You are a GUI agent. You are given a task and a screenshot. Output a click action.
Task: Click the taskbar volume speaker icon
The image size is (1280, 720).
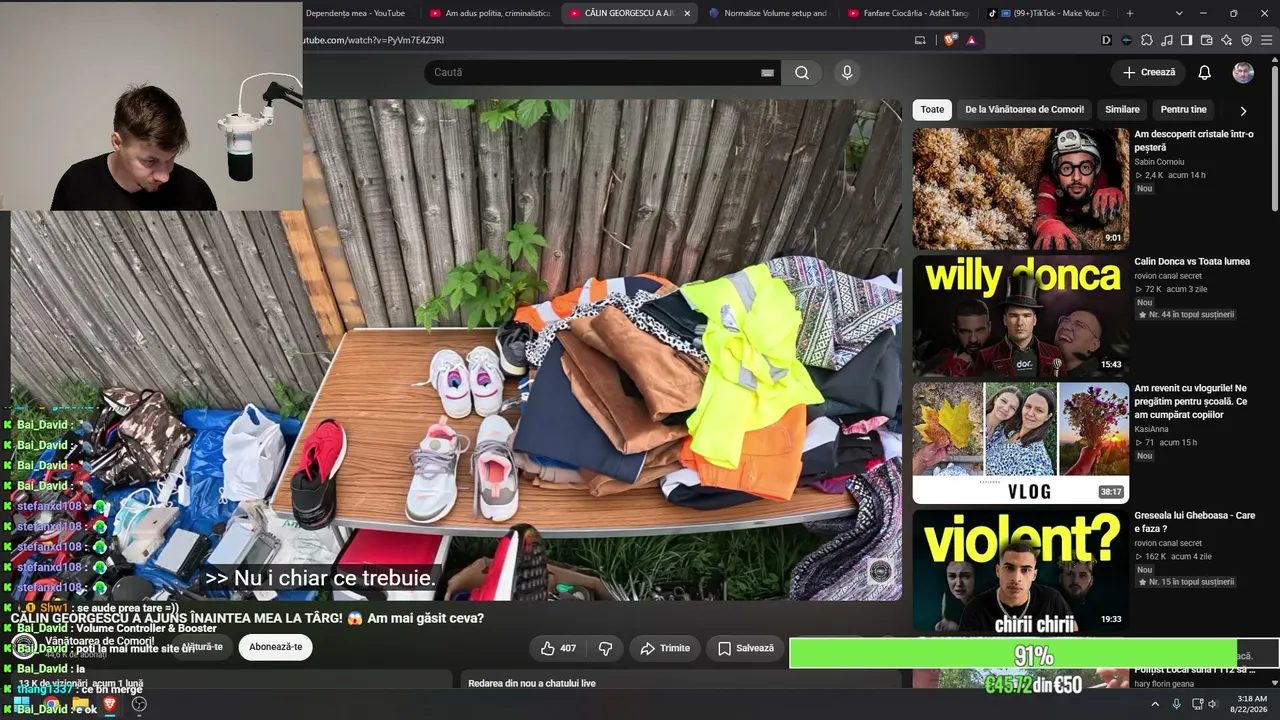(x=1212, y=704)
